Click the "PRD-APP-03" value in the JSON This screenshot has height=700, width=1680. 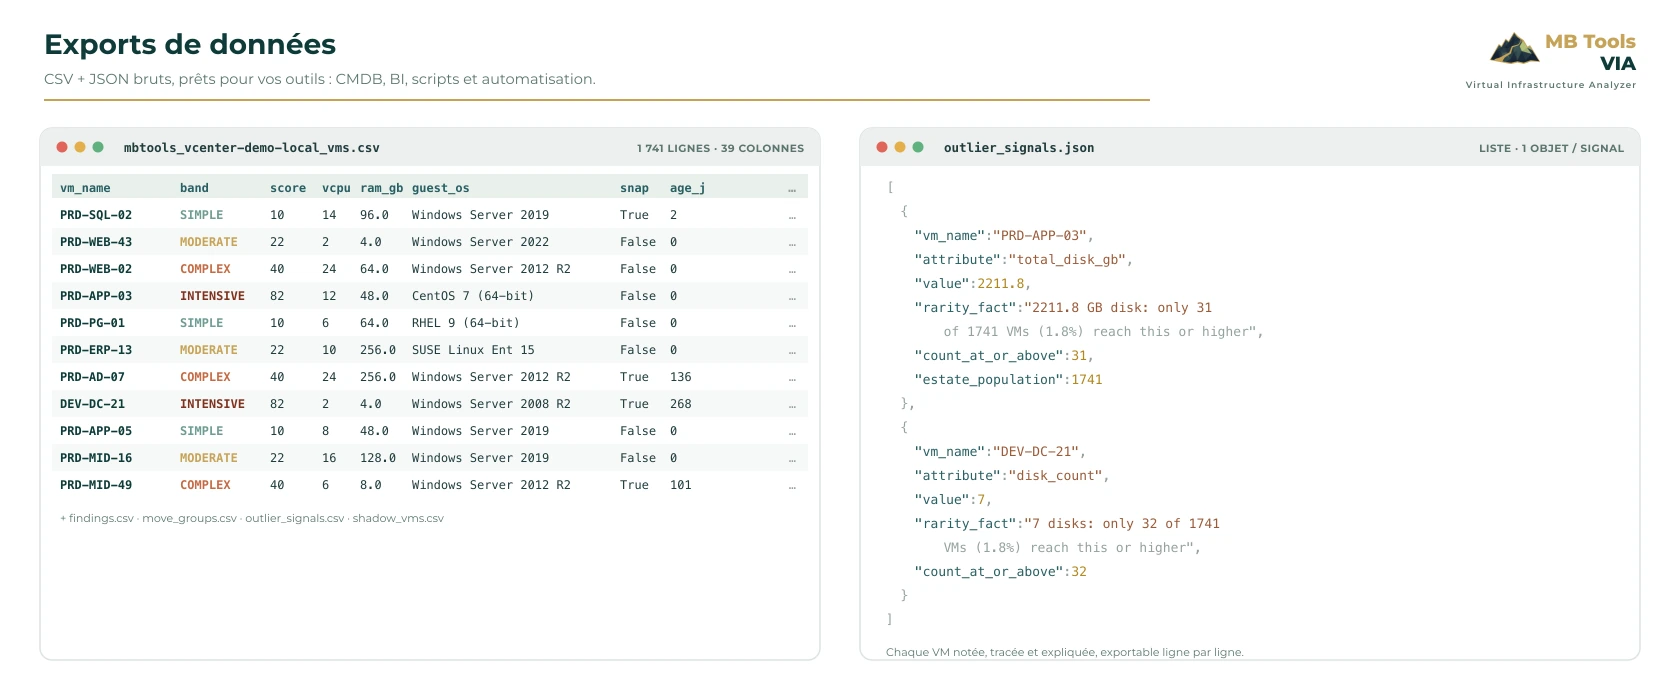pos(1040,236)
